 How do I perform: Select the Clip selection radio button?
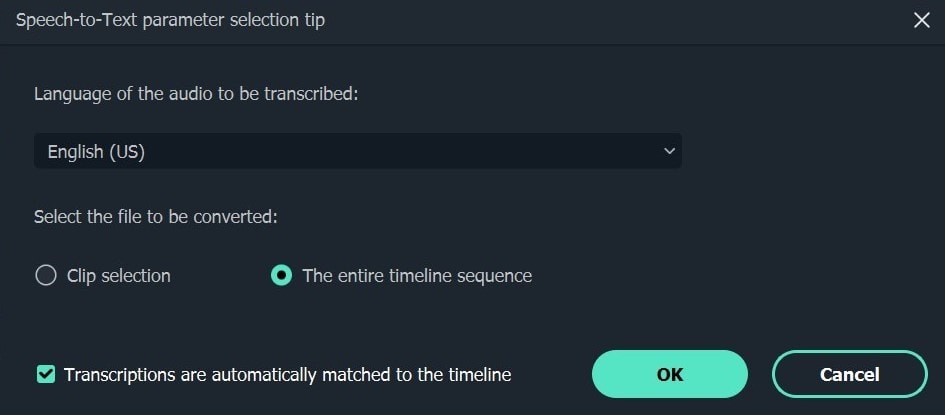point(46,276)
